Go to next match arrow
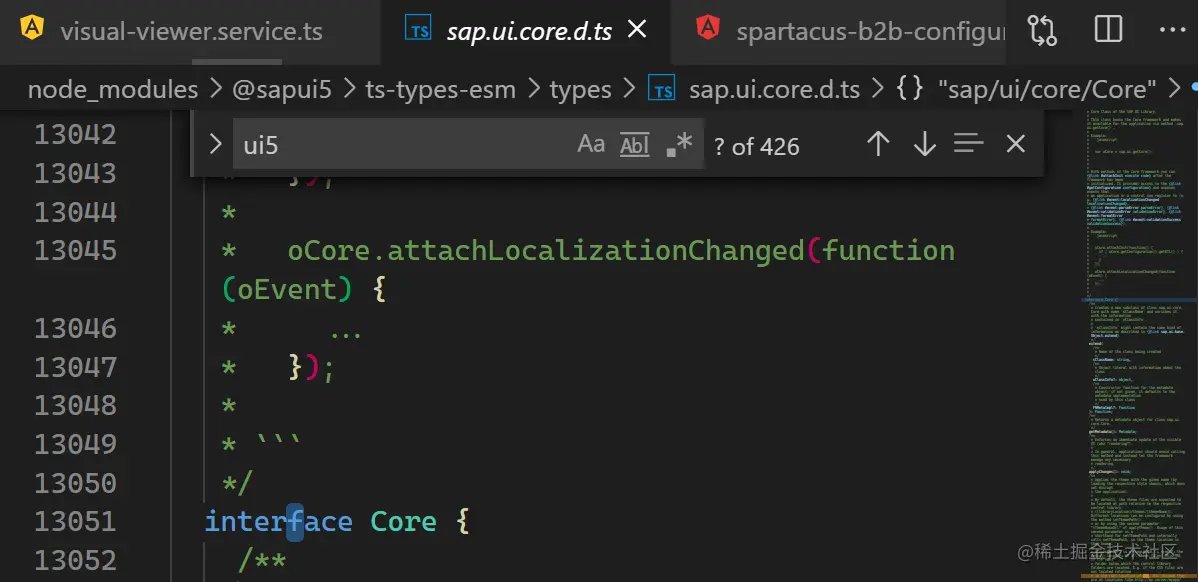This screenshot has height=582, width=1198. (924, 144)
